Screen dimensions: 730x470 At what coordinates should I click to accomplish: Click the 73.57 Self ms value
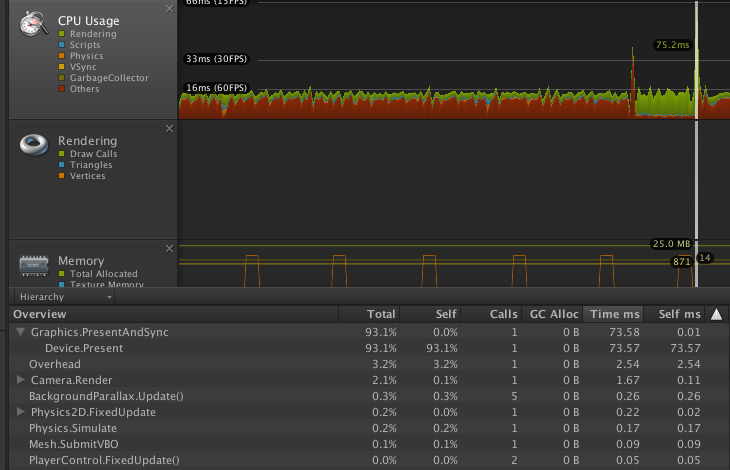pyautogui.click(x=685, y=348)
